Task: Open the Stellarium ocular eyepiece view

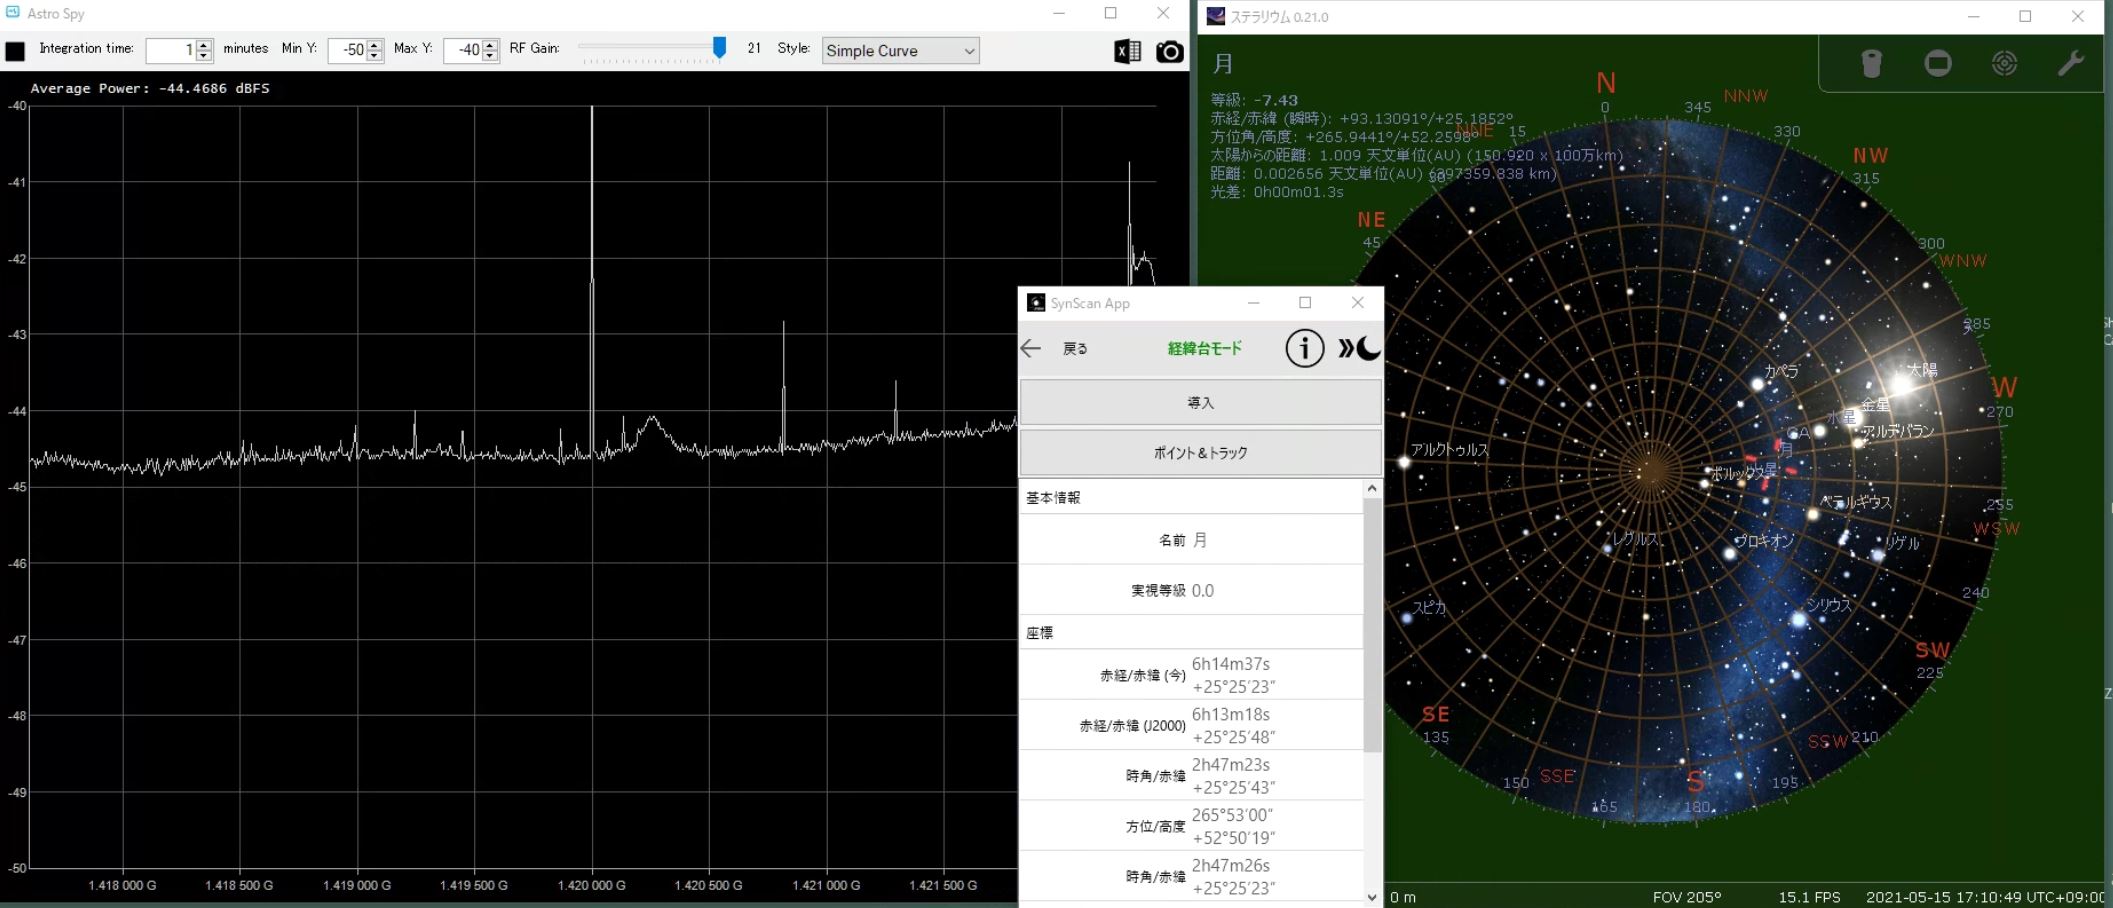Action: pos(1872,63)
